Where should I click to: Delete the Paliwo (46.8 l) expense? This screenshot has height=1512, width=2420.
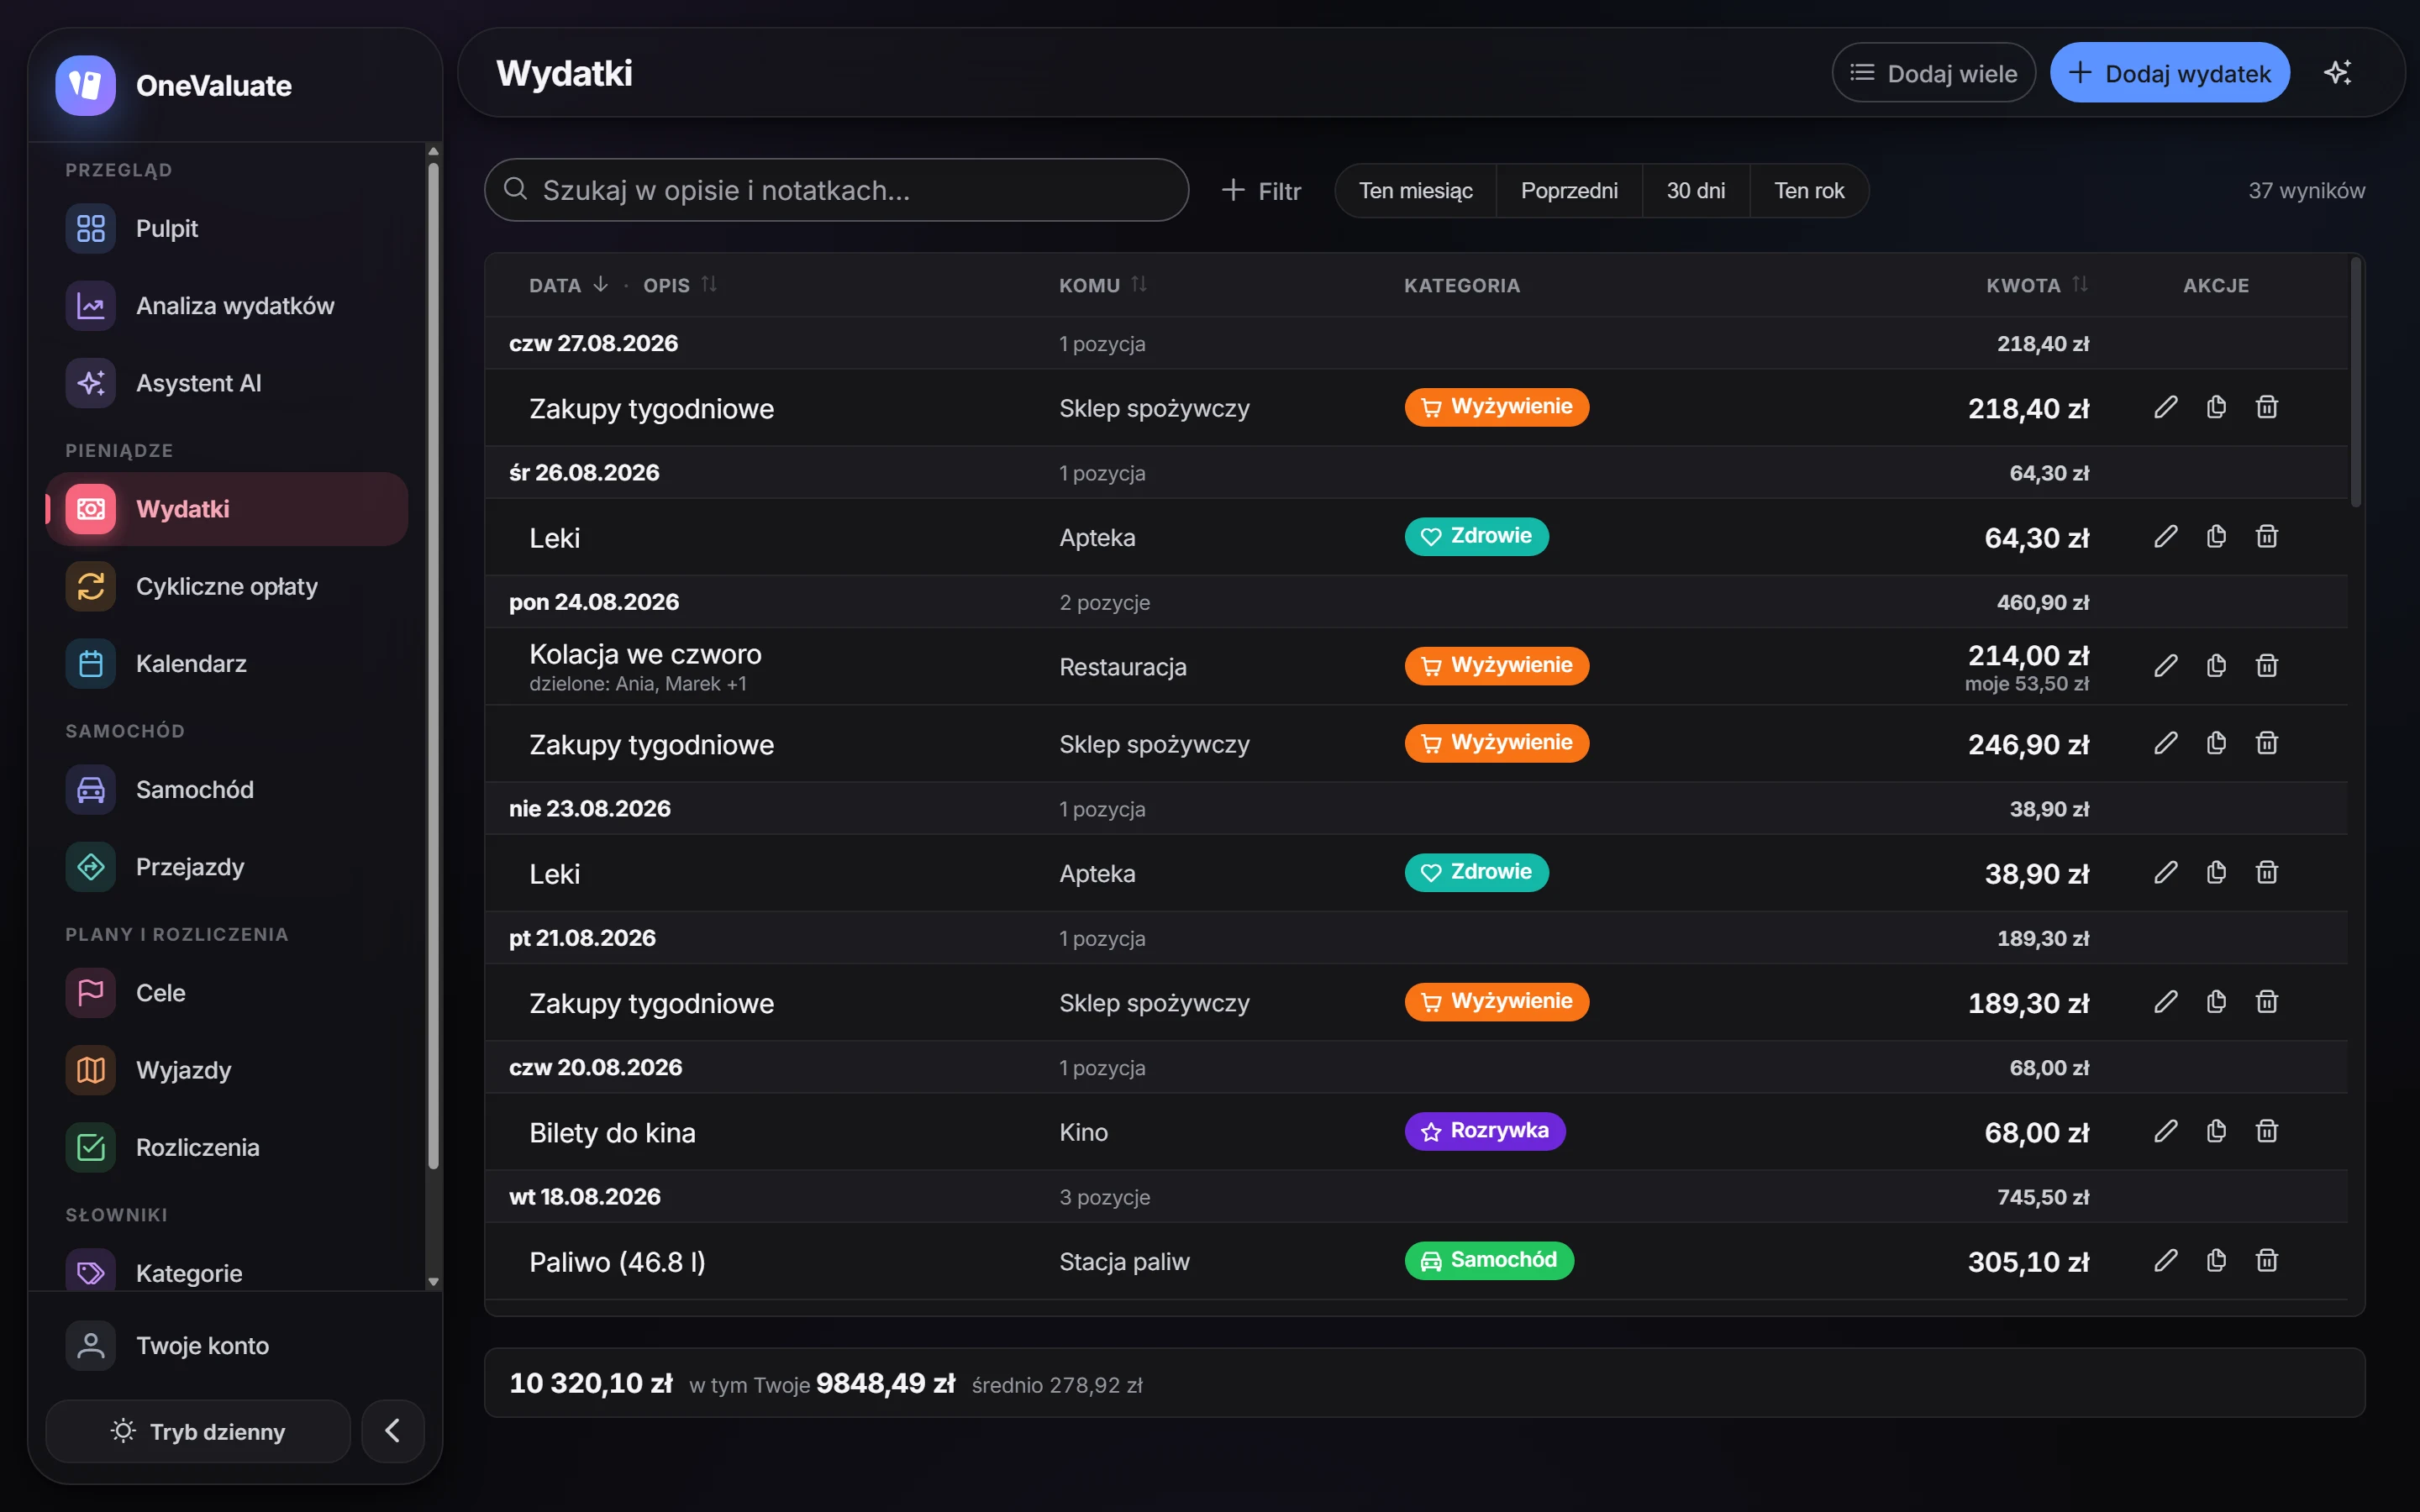click(2267, 1260)
